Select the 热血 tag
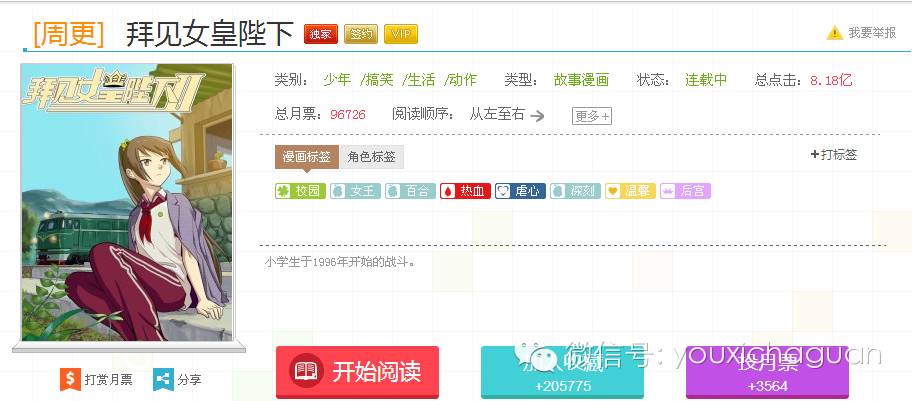 (465, 191)
